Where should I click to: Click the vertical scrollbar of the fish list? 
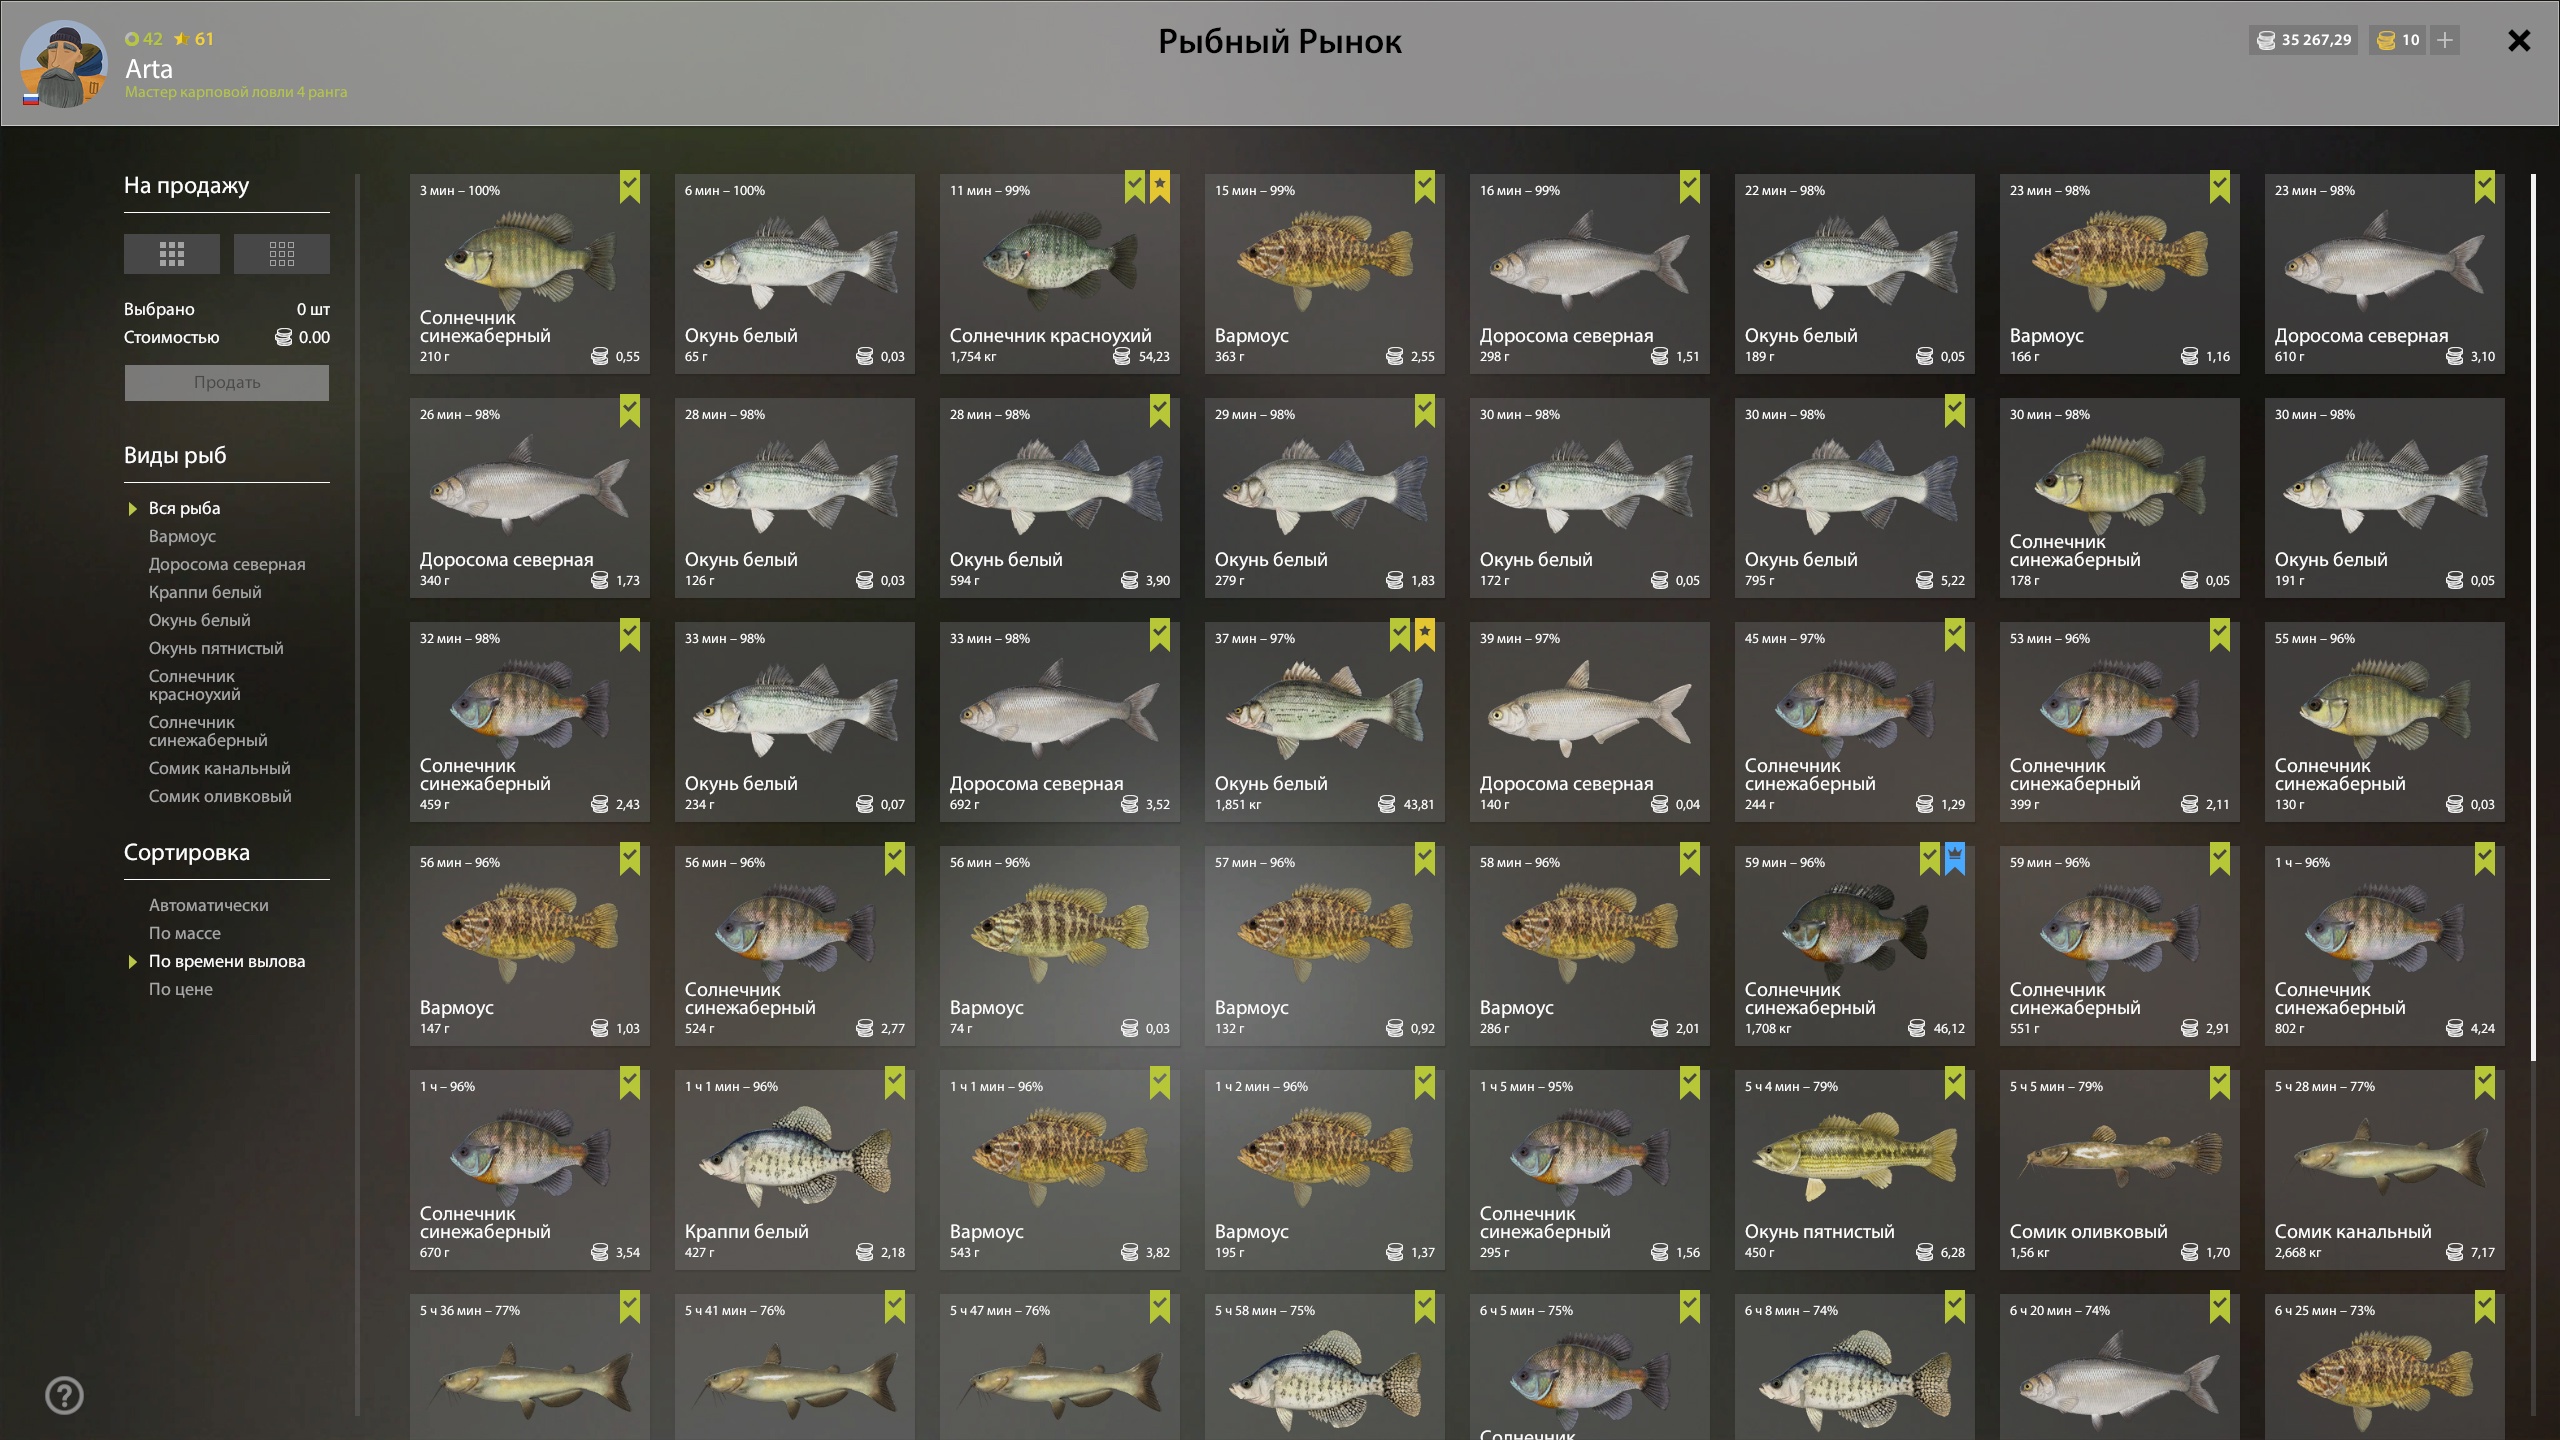click(x=2533, y=617)
